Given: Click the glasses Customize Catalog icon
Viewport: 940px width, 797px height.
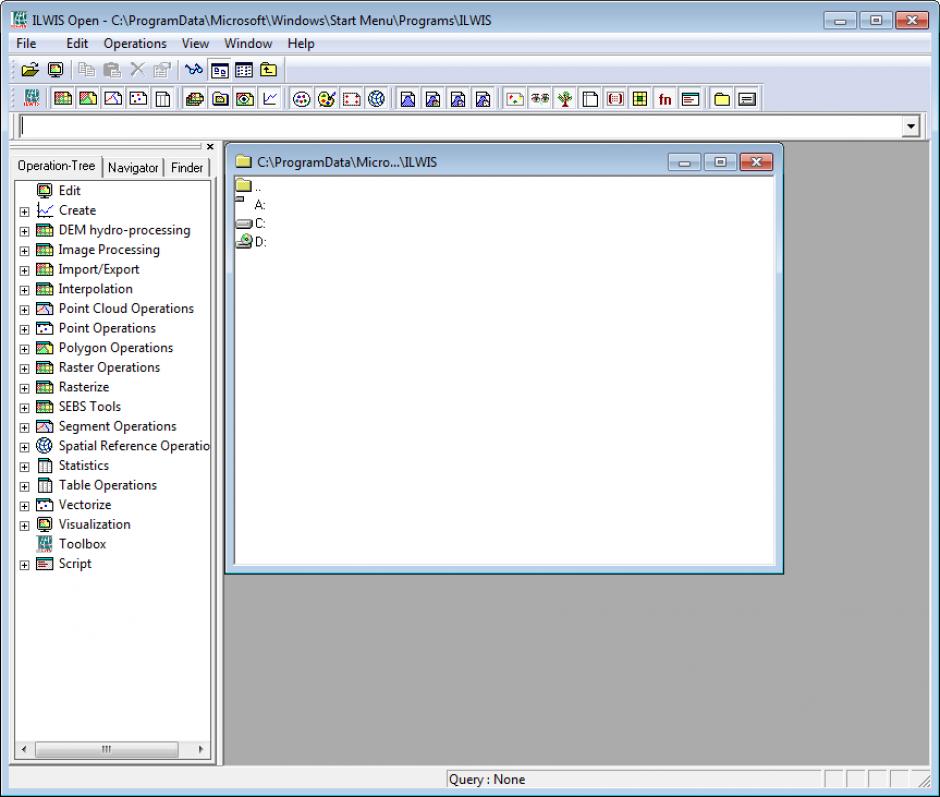Looking at the screenshot, I should tap(194, 70).
